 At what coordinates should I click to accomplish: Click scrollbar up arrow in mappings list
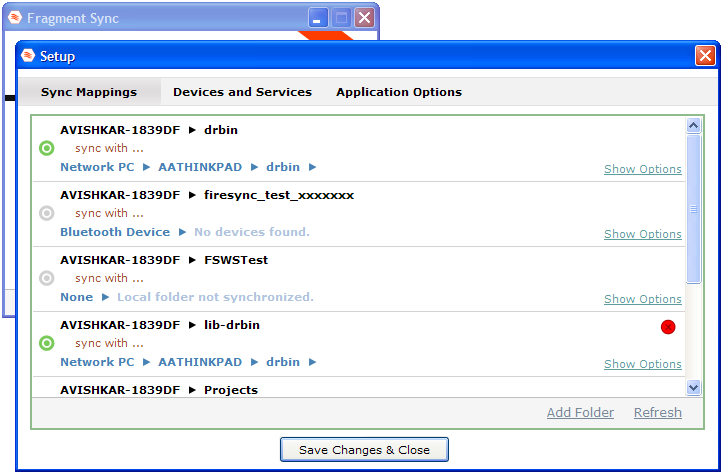coord(694,126)
